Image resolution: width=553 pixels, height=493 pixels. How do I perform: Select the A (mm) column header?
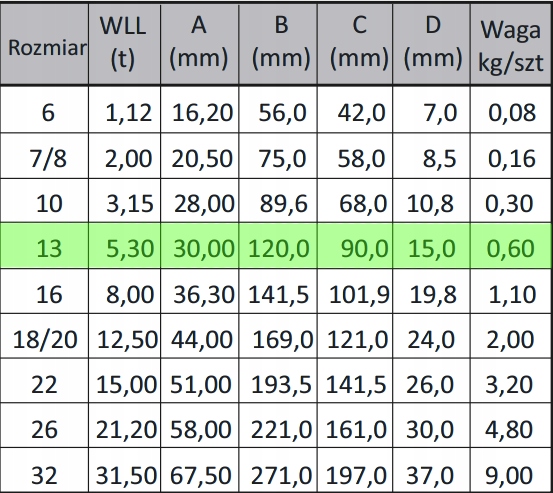coord(200,44)
